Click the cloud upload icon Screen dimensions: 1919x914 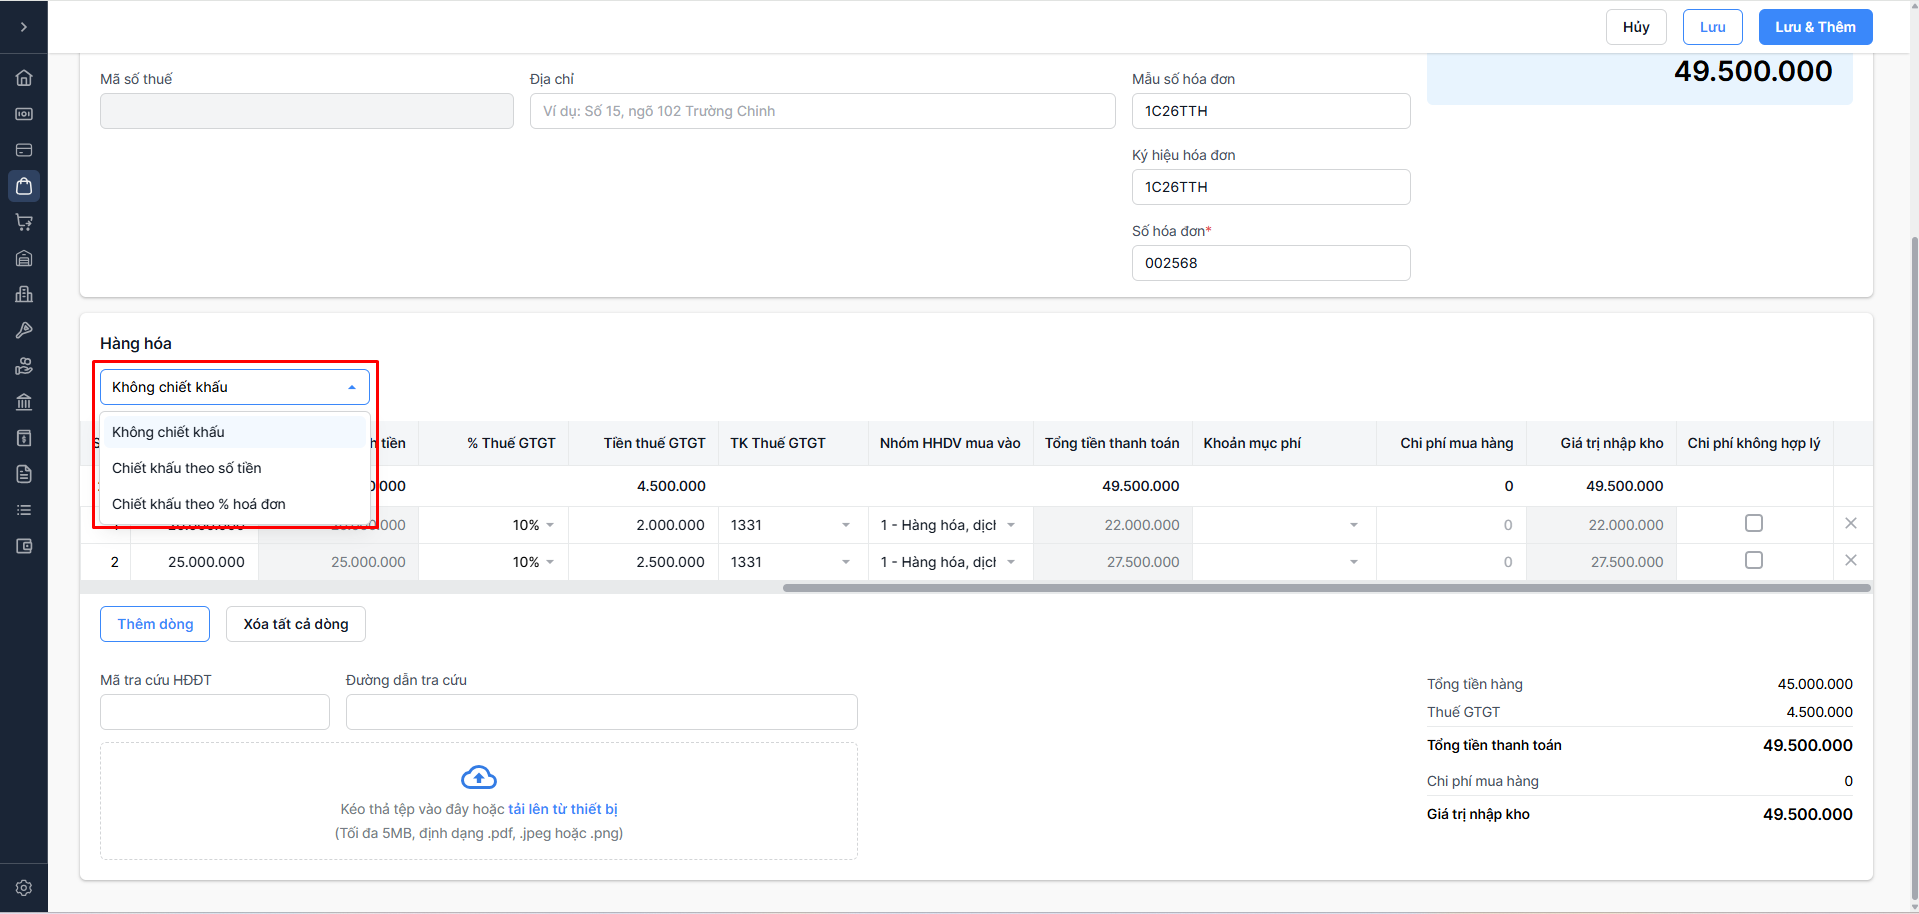479,778
